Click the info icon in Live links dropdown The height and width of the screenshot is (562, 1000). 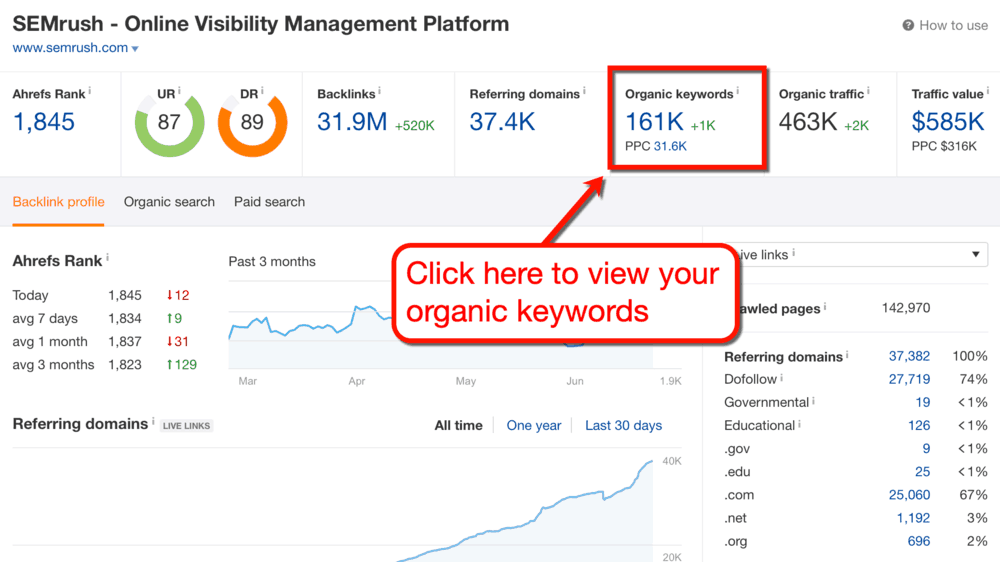(x=793, y=253)
